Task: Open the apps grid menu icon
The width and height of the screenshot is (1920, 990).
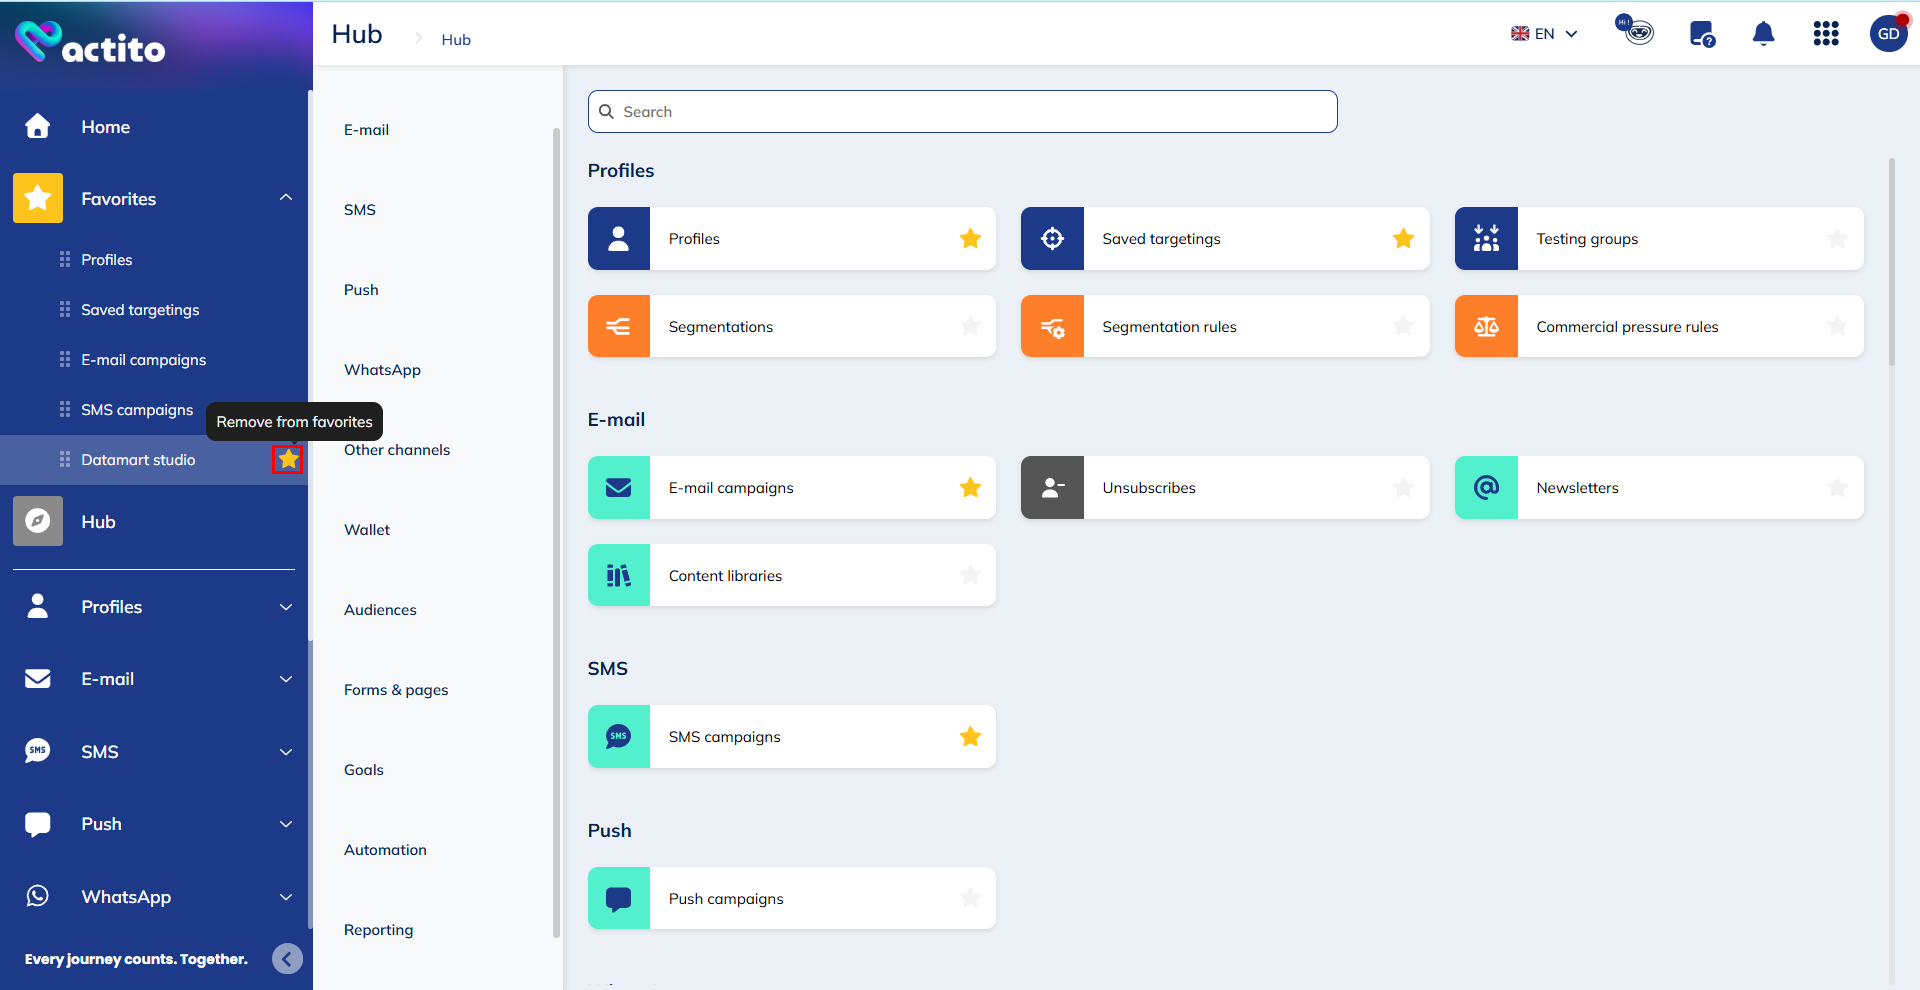Action: click(1826, 34)
